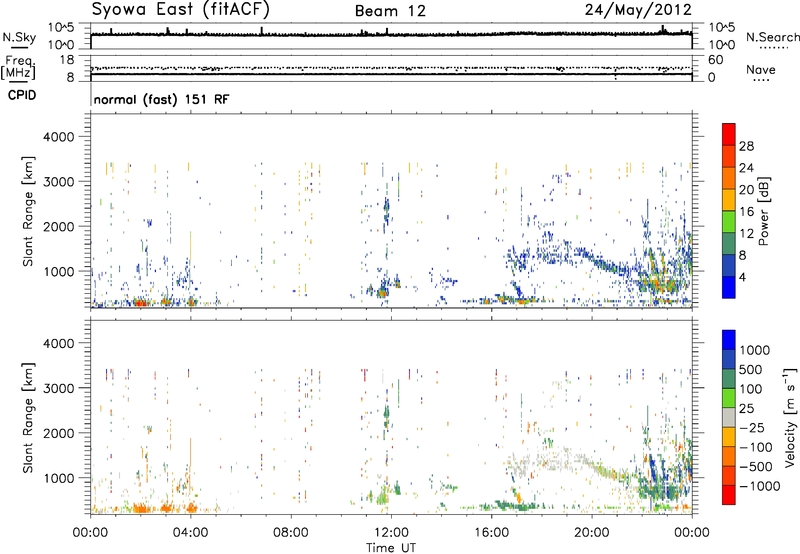Screen dimensions: 800x554
Task: Click the '12' label on Power scale
Action: click(746, 234)
